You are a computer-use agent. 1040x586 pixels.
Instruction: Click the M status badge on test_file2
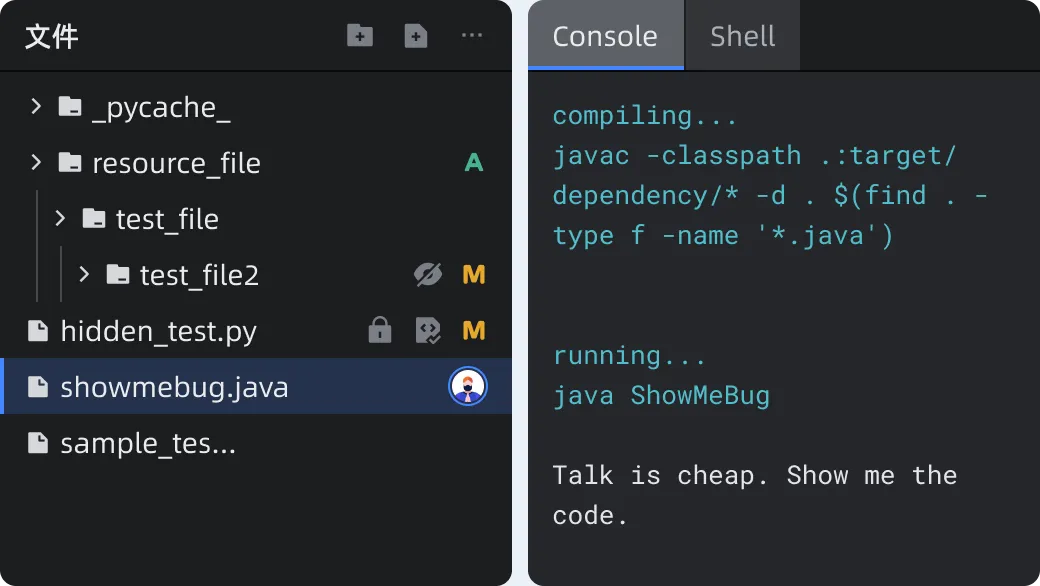[x=474, y=275]
